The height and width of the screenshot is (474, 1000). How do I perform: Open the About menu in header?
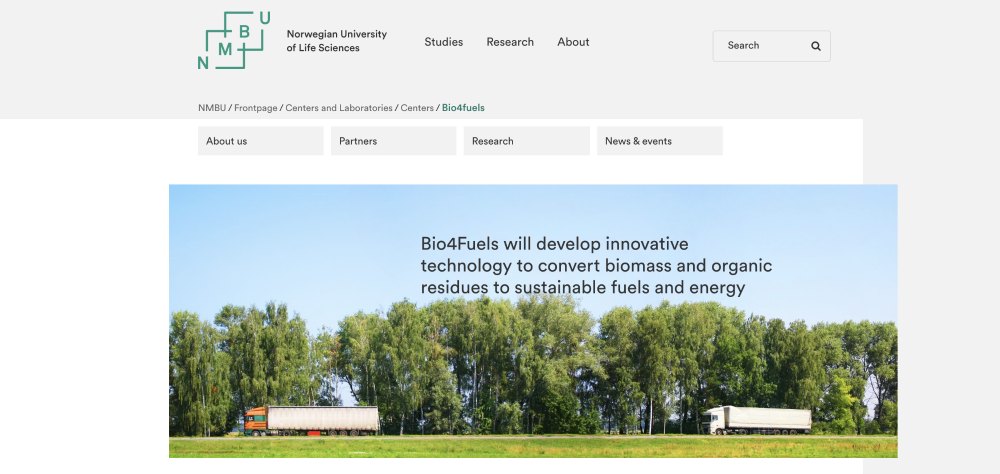[x=573, y=42]
